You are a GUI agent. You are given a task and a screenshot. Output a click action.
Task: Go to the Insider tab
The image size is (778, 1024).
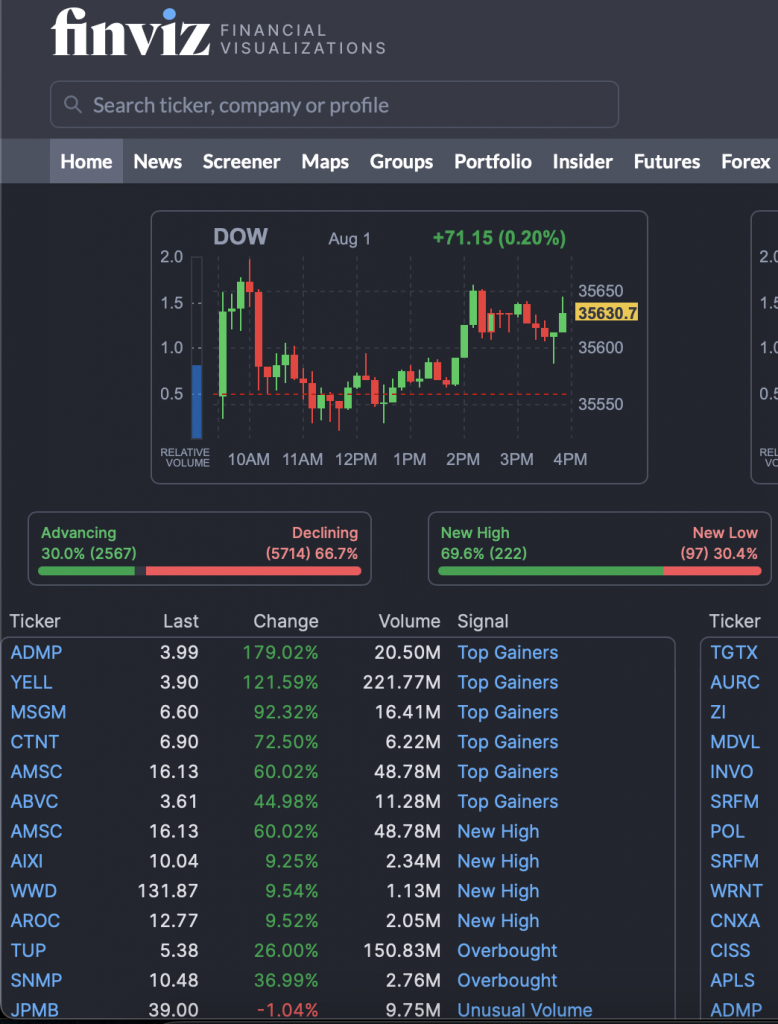(582, 161)
